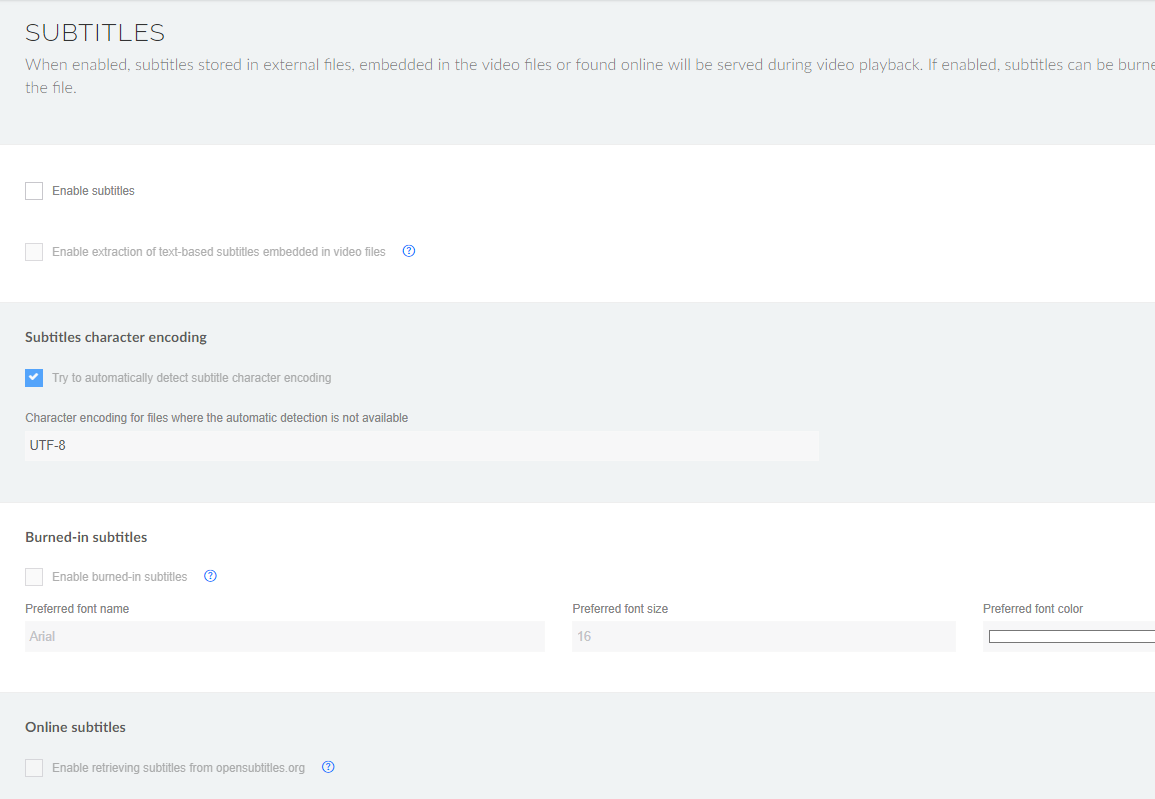This screenshot has width=1155, height=799.
Task: Check the embedded text-based subtitles extraction box
Action: pyautogui.click(x=34, y=252)
